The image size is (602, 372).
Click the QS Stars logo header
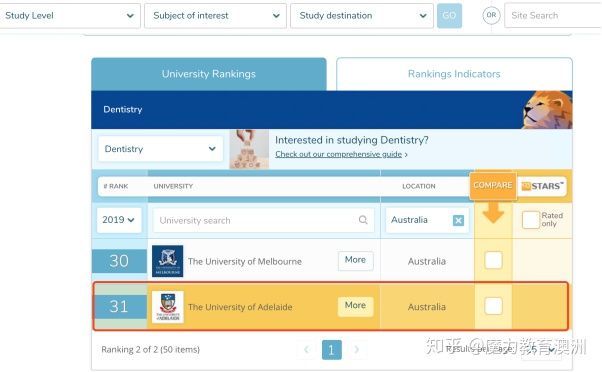(x=542, y=186)
